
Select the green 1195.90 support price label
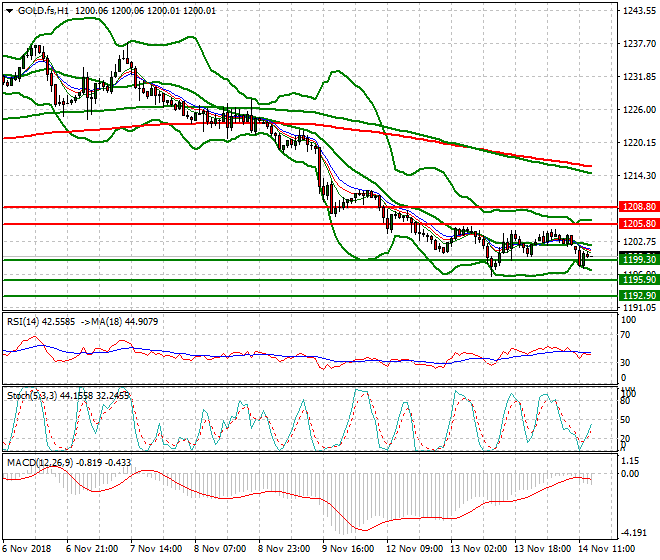tap(639, 280)
